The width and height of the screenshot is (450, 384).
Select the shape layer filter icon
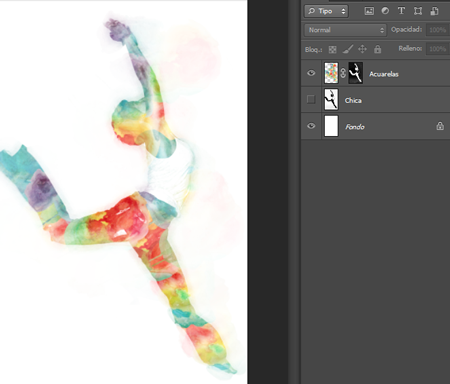click(418, 11)
